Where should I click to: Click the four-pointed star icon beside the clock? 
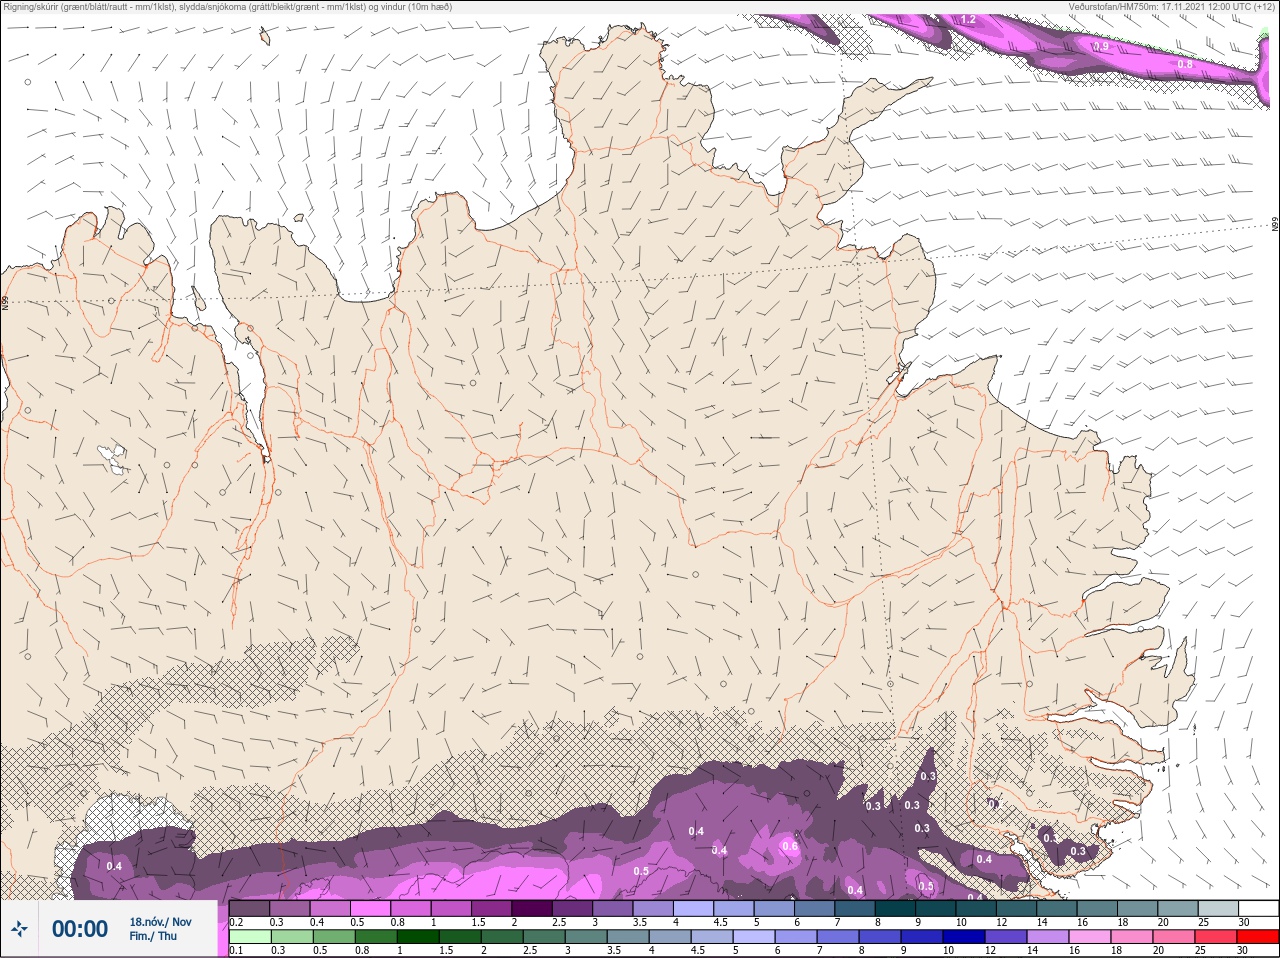(19, 929)
